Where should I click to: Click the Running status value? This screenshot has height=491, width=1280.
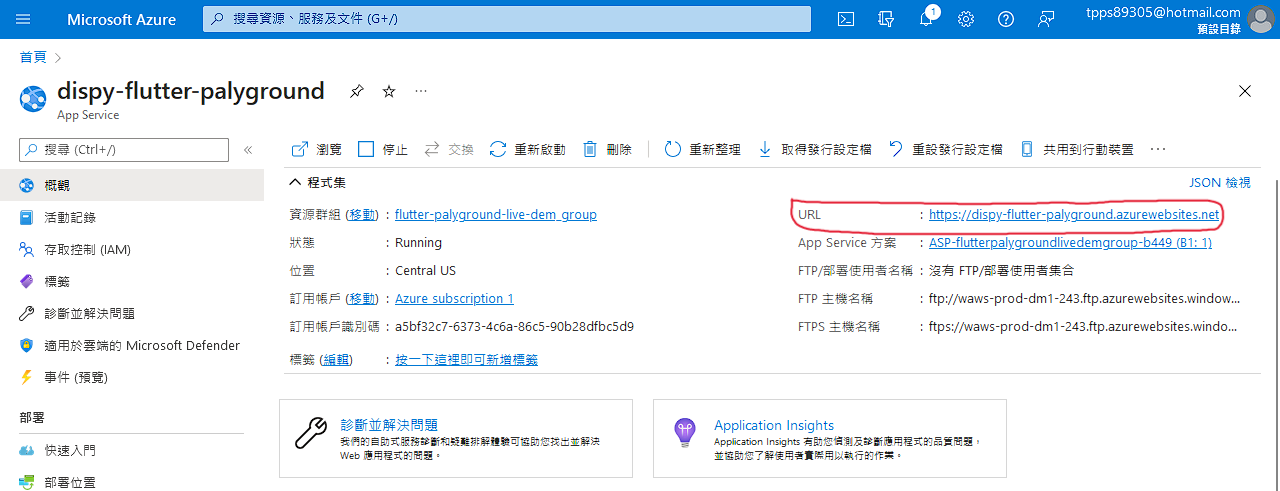coord(418,242)
